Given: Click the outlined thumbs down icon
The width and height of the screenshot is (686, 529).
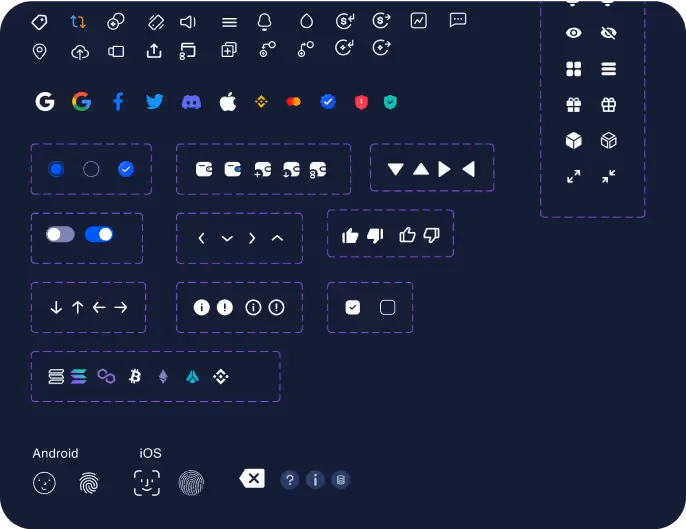Looking at the screenshot, I should (431, 235).
